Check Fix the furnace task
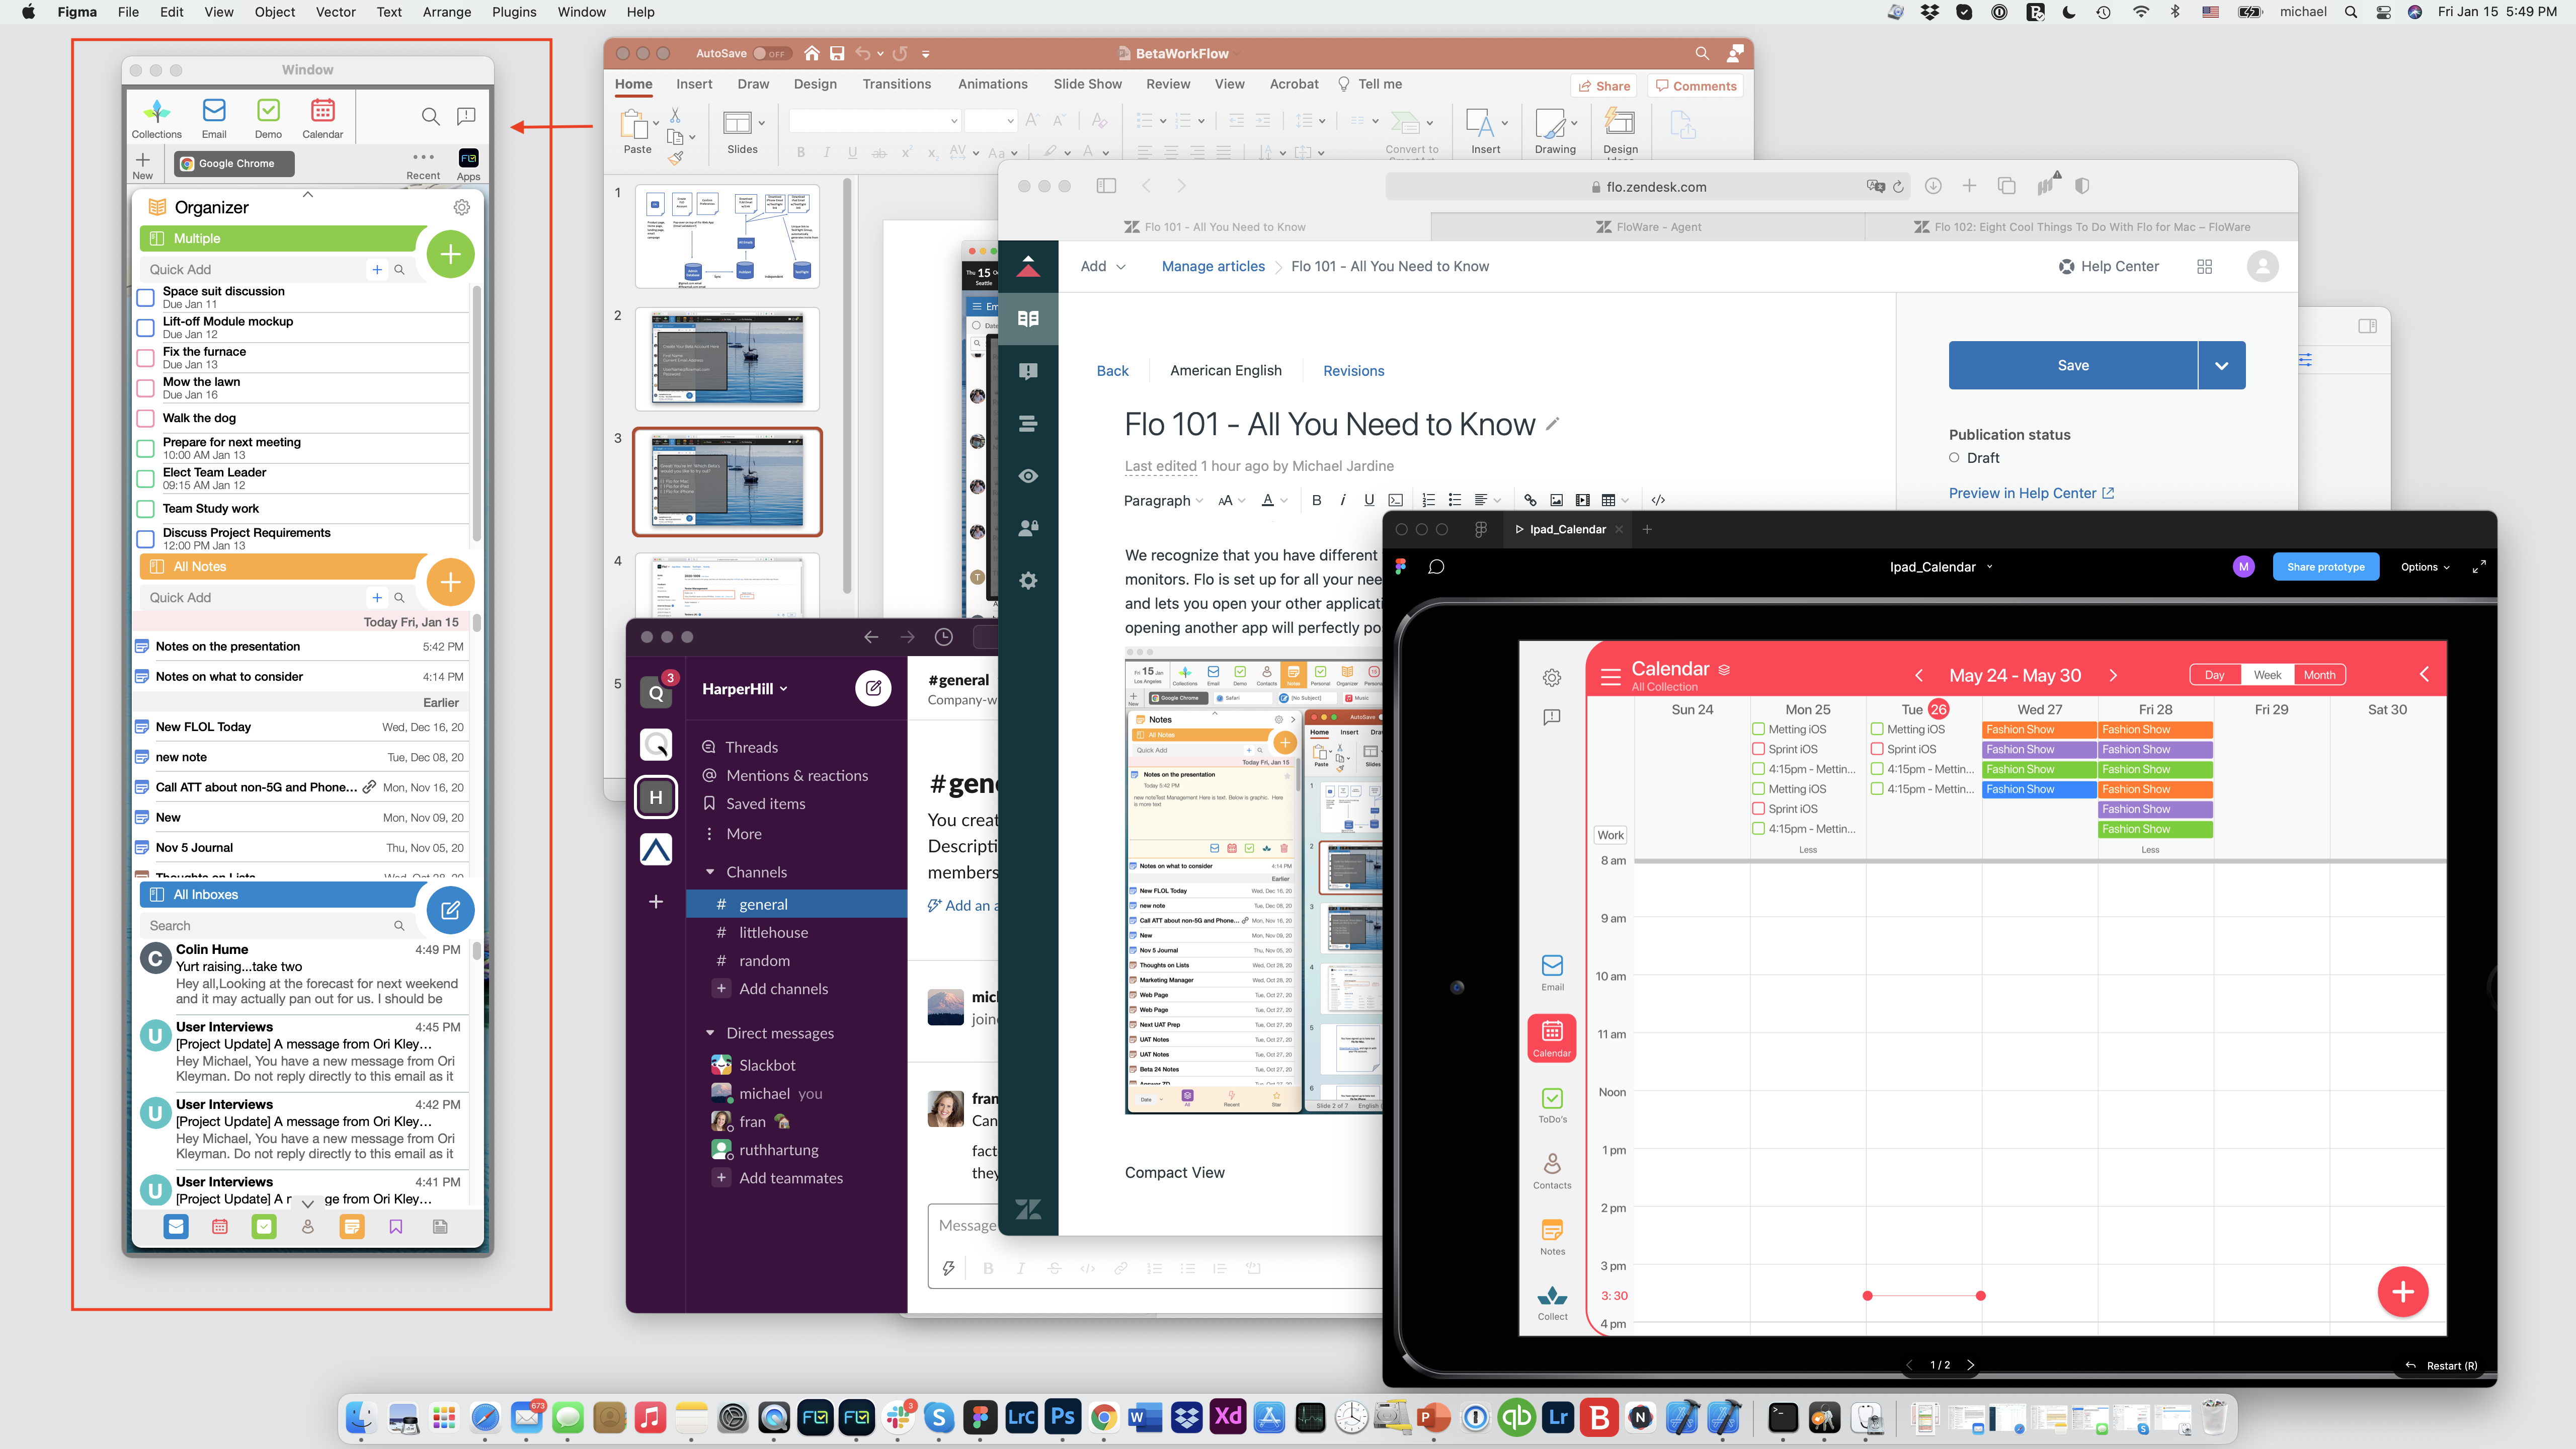 [145, 357]
